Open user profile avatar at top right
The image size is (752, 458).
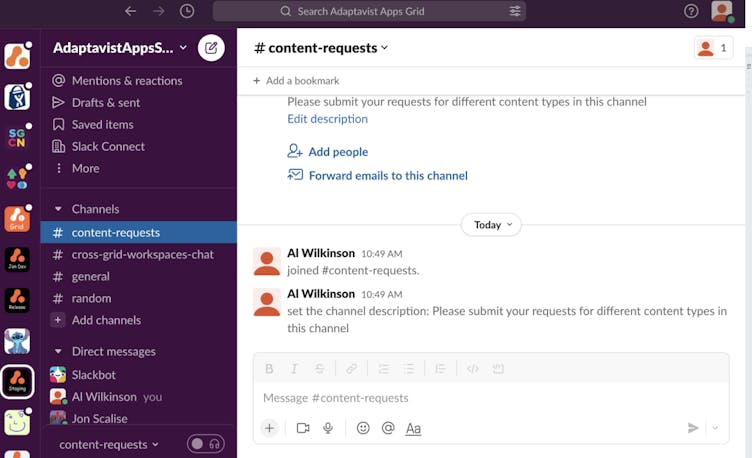pyautogui.click(x=722, y=11)
